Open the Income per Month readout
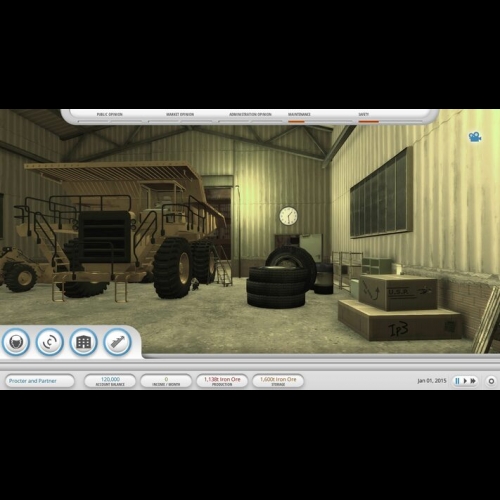This screenshot has height=500, width=500. pos(166,381)
